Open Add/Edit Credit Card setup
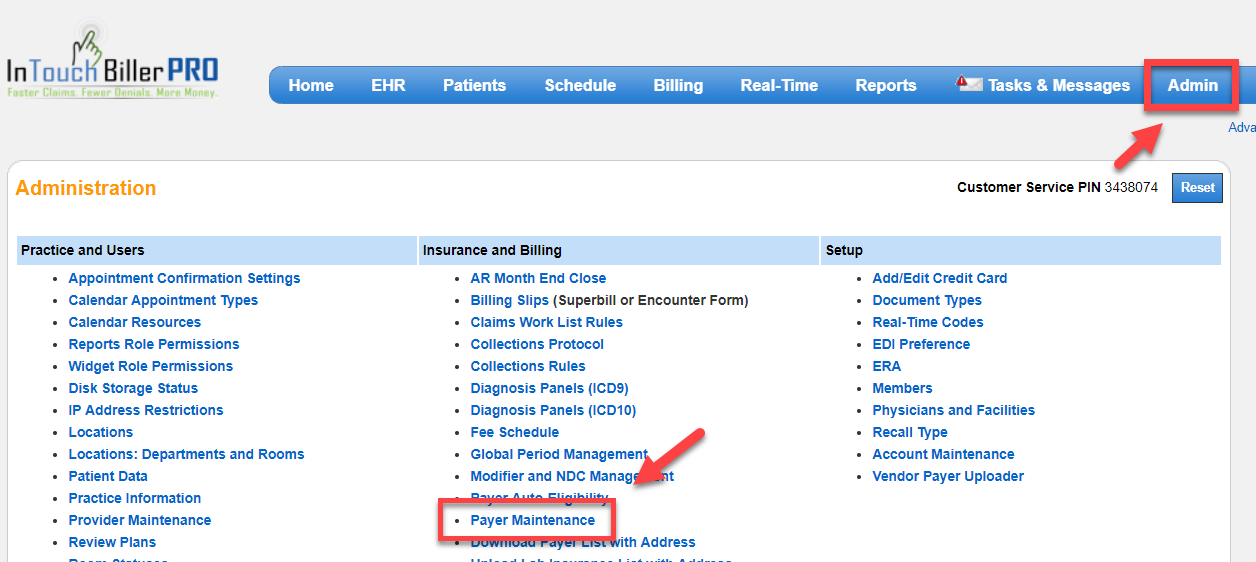1256x562 pixels. click(x=939, y=278)
